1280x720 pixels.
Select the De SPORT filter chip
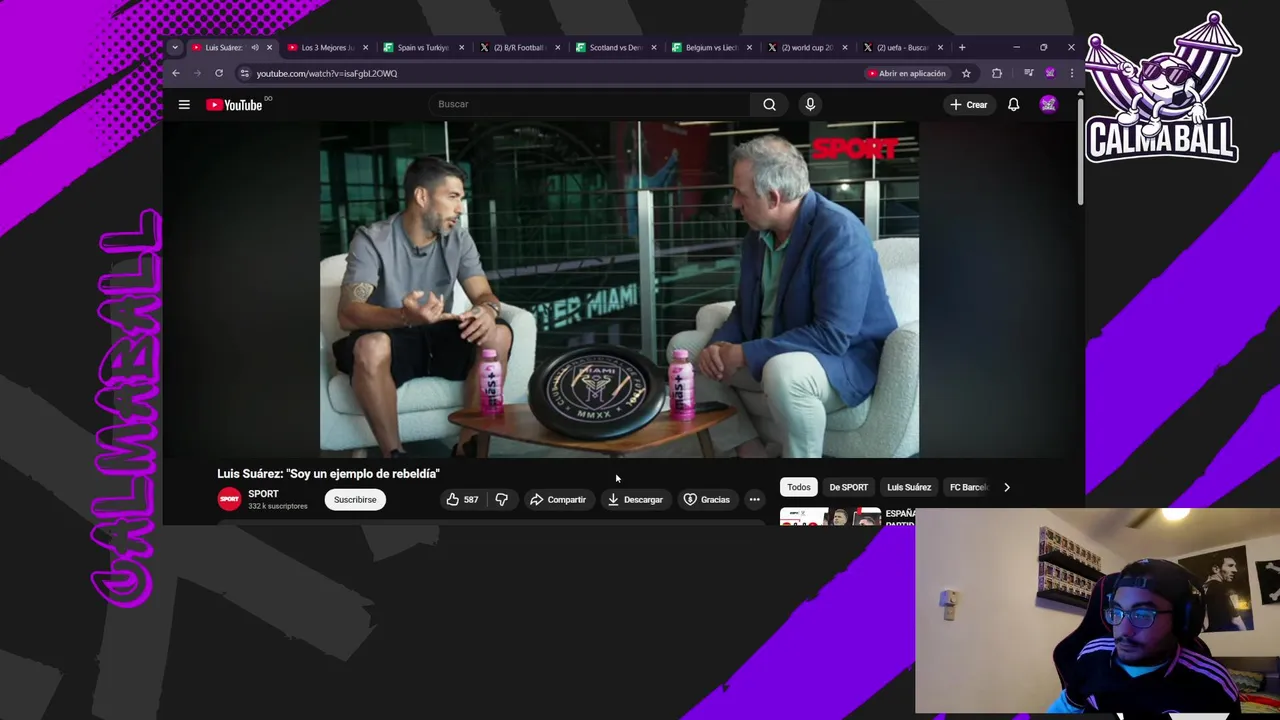848,487
